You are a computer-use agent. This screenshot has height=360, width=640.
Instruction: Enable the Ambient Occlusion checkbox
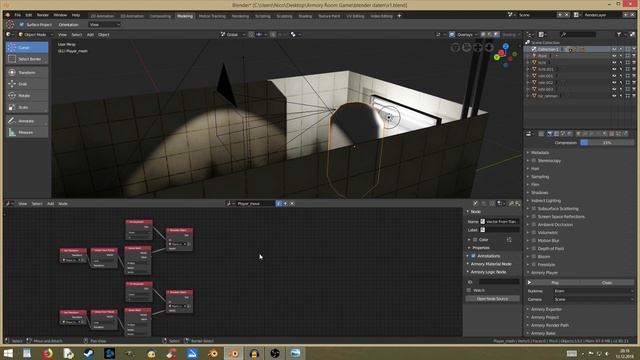click(534, 224)
